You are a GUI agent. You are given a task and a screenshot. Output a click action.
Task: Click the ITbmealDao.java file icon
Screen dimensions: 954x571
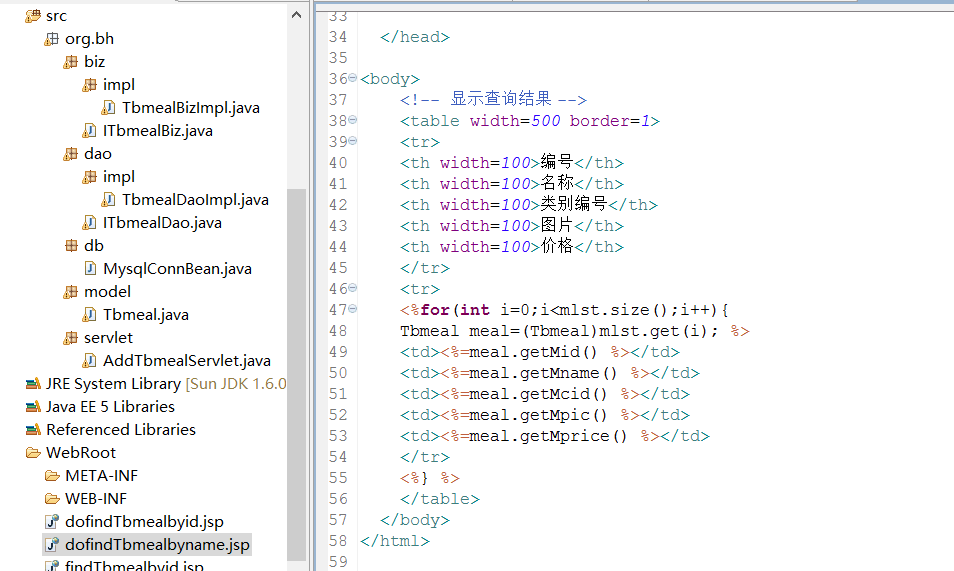(x=89, y=223)
